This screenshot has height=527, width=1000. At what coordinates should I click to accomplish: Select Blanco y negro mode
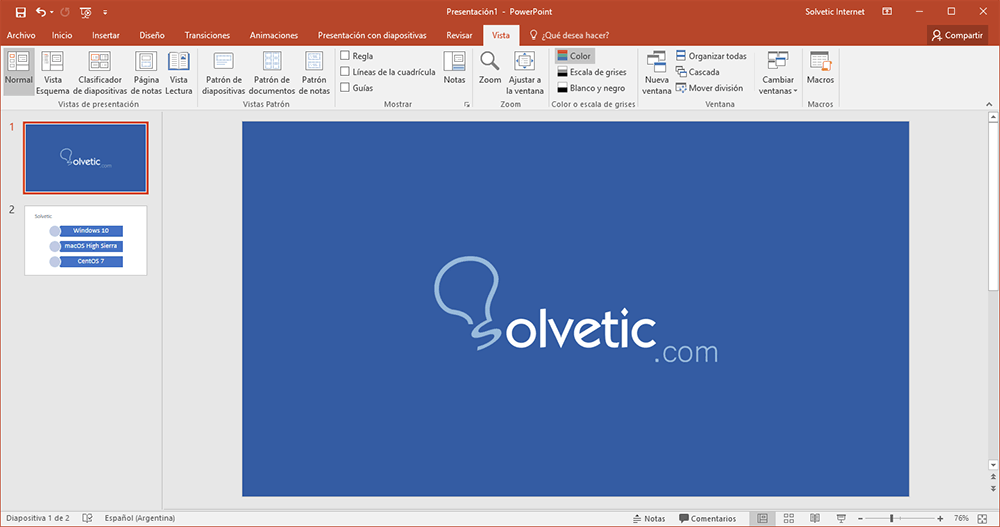pos(591,88)
